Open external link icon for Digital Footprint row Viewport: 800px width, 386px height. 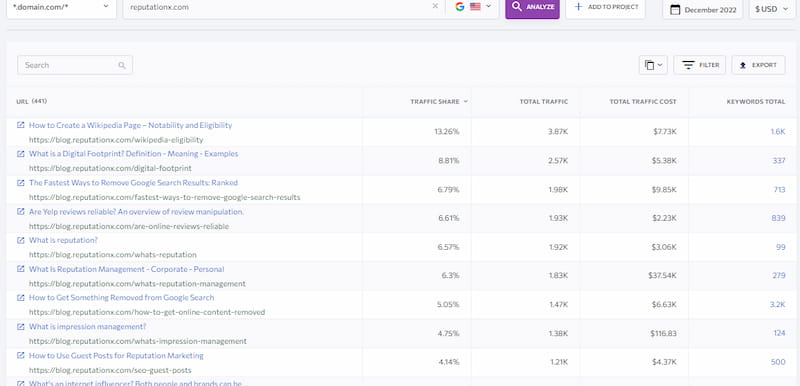pyautogui.click(x=20, y=153)
